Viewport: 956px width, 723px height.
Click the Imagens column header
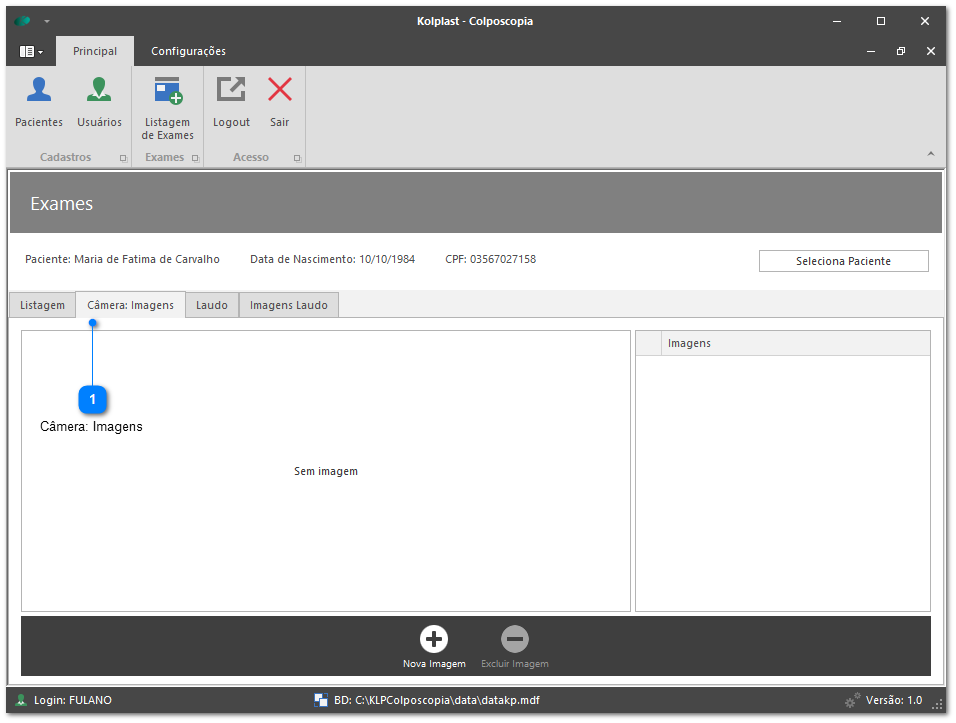[796, 343]
